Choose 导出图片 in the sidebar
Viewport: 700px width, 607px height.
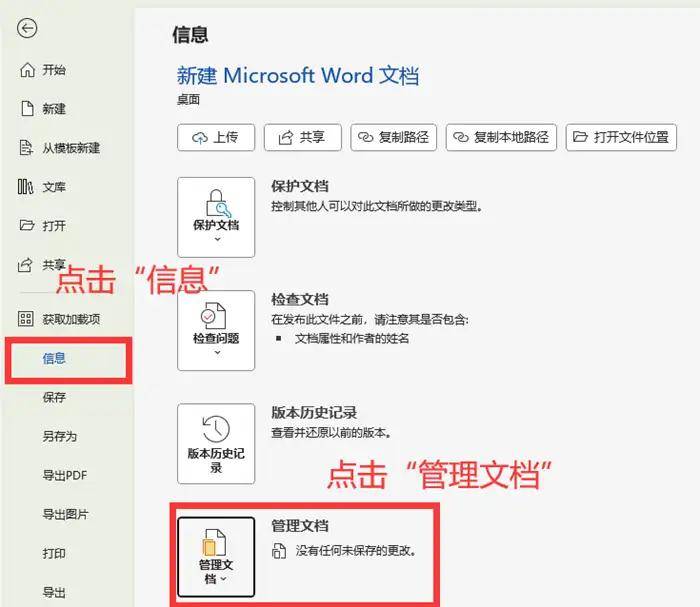point(66,514)
